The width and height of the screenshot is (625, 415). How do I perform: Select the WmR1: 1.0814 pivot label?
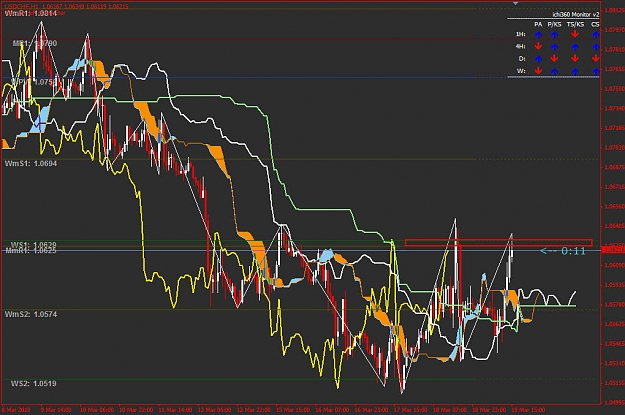tap(31, 13)
